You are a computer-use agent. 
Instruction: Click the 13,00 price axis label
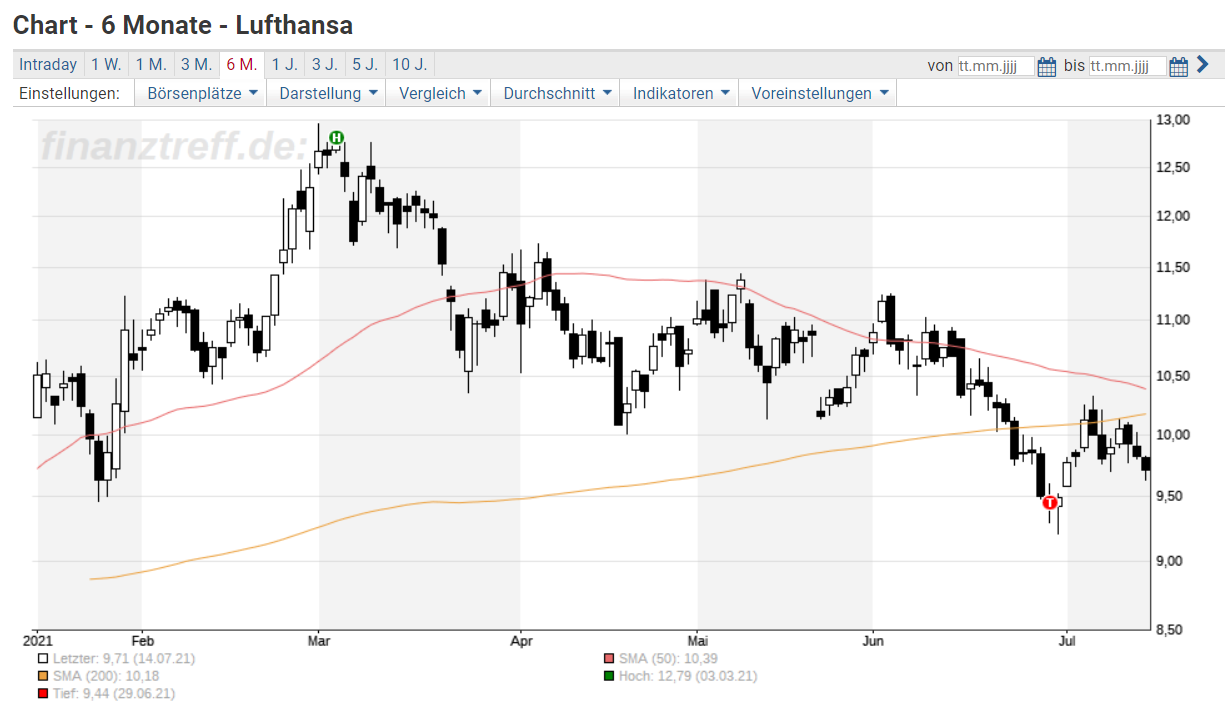point(1174,120)
